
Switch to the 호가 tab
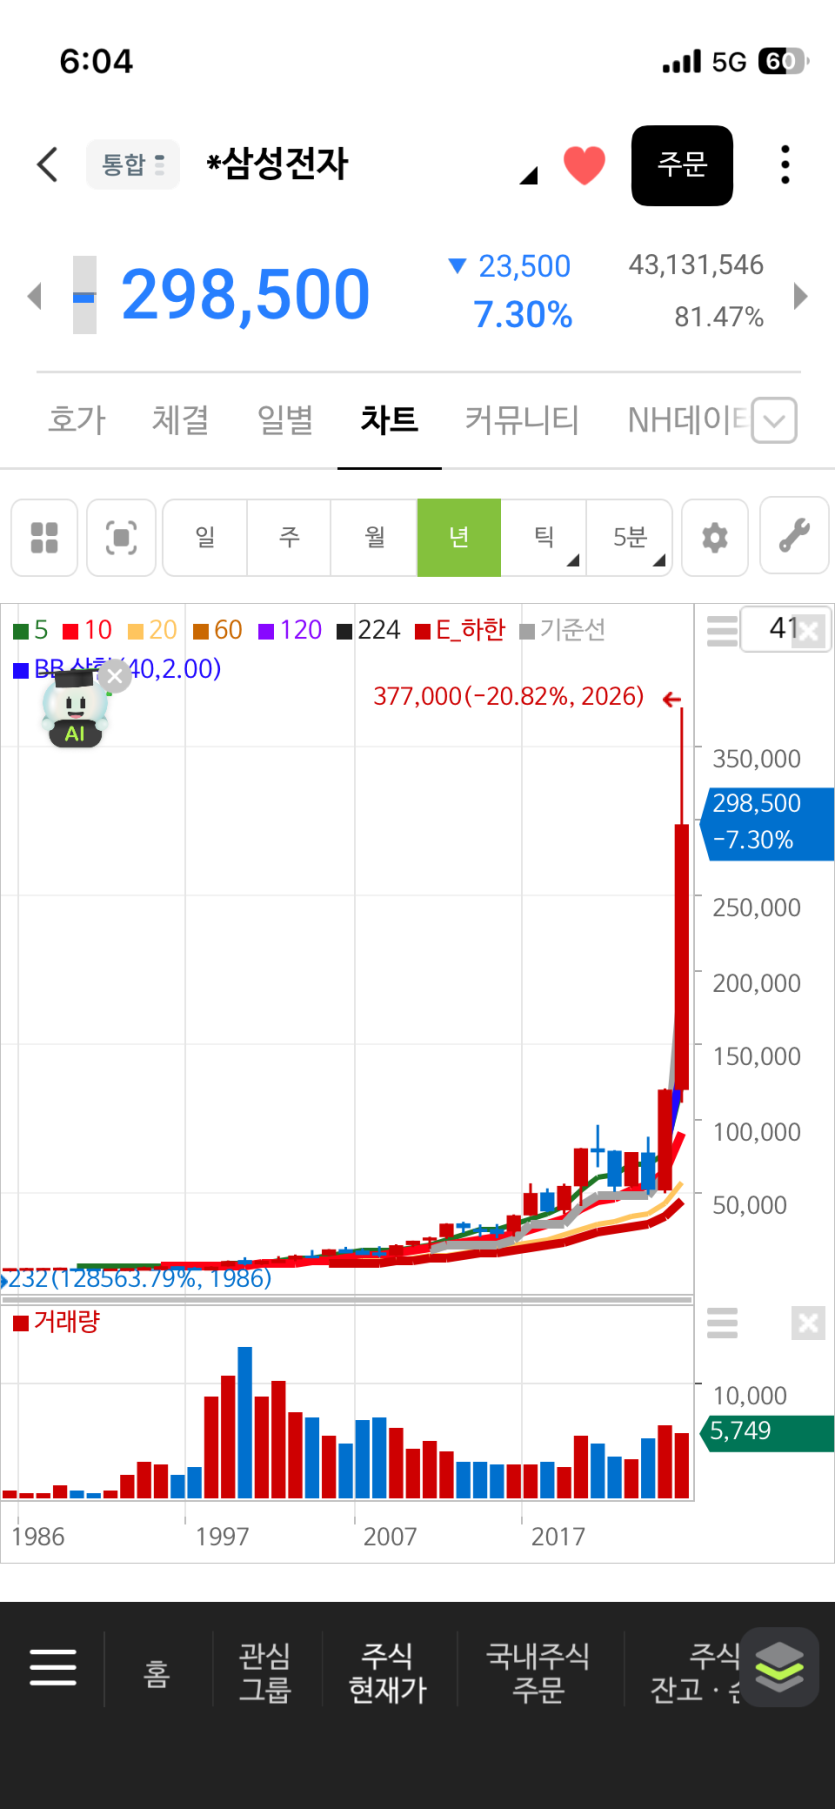point(77,419)
